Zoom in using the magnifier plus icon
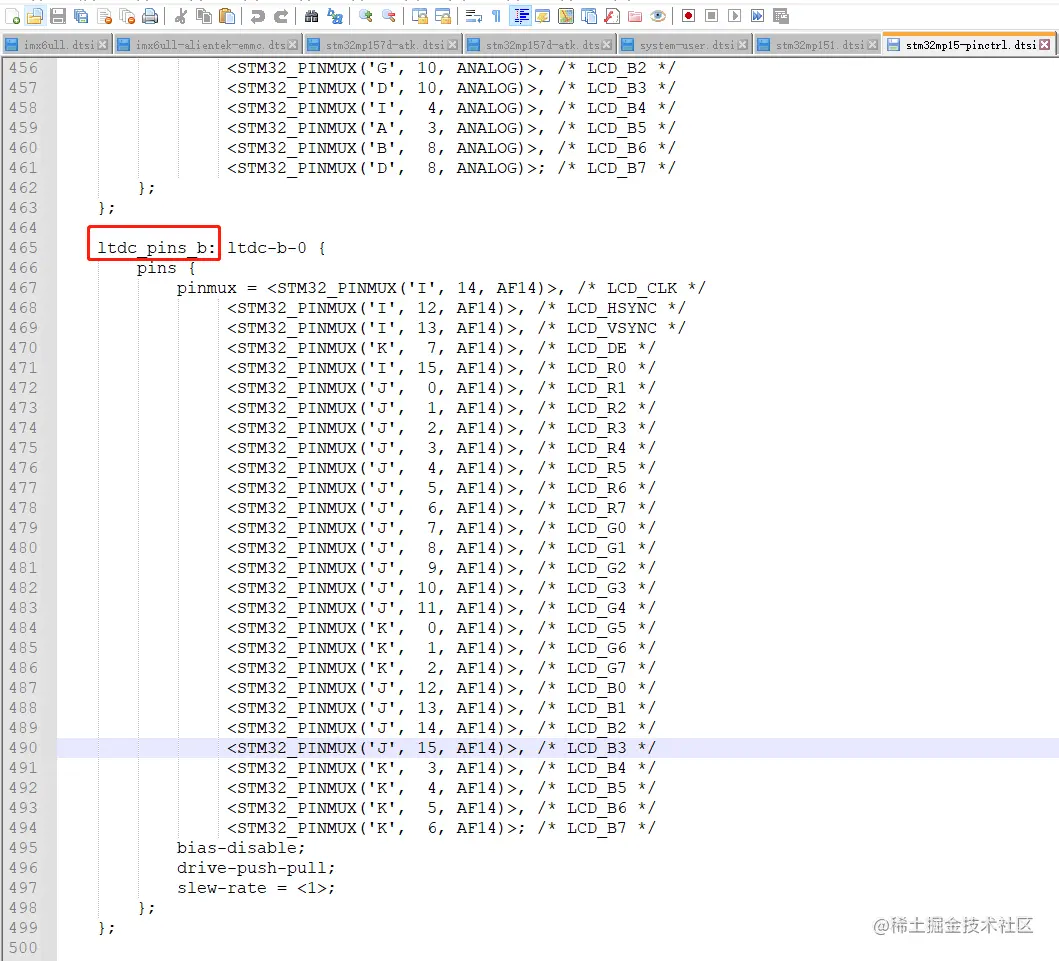 365,16
